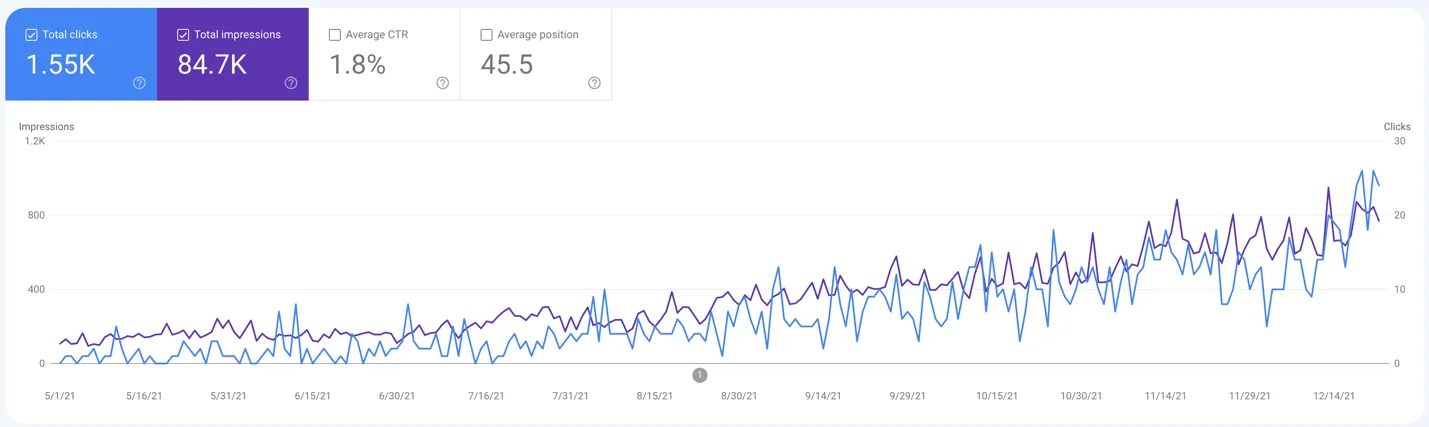Click the Average CTR help question mark
The width and height of the screenshot is (1429, 427).
click(443, 83)
